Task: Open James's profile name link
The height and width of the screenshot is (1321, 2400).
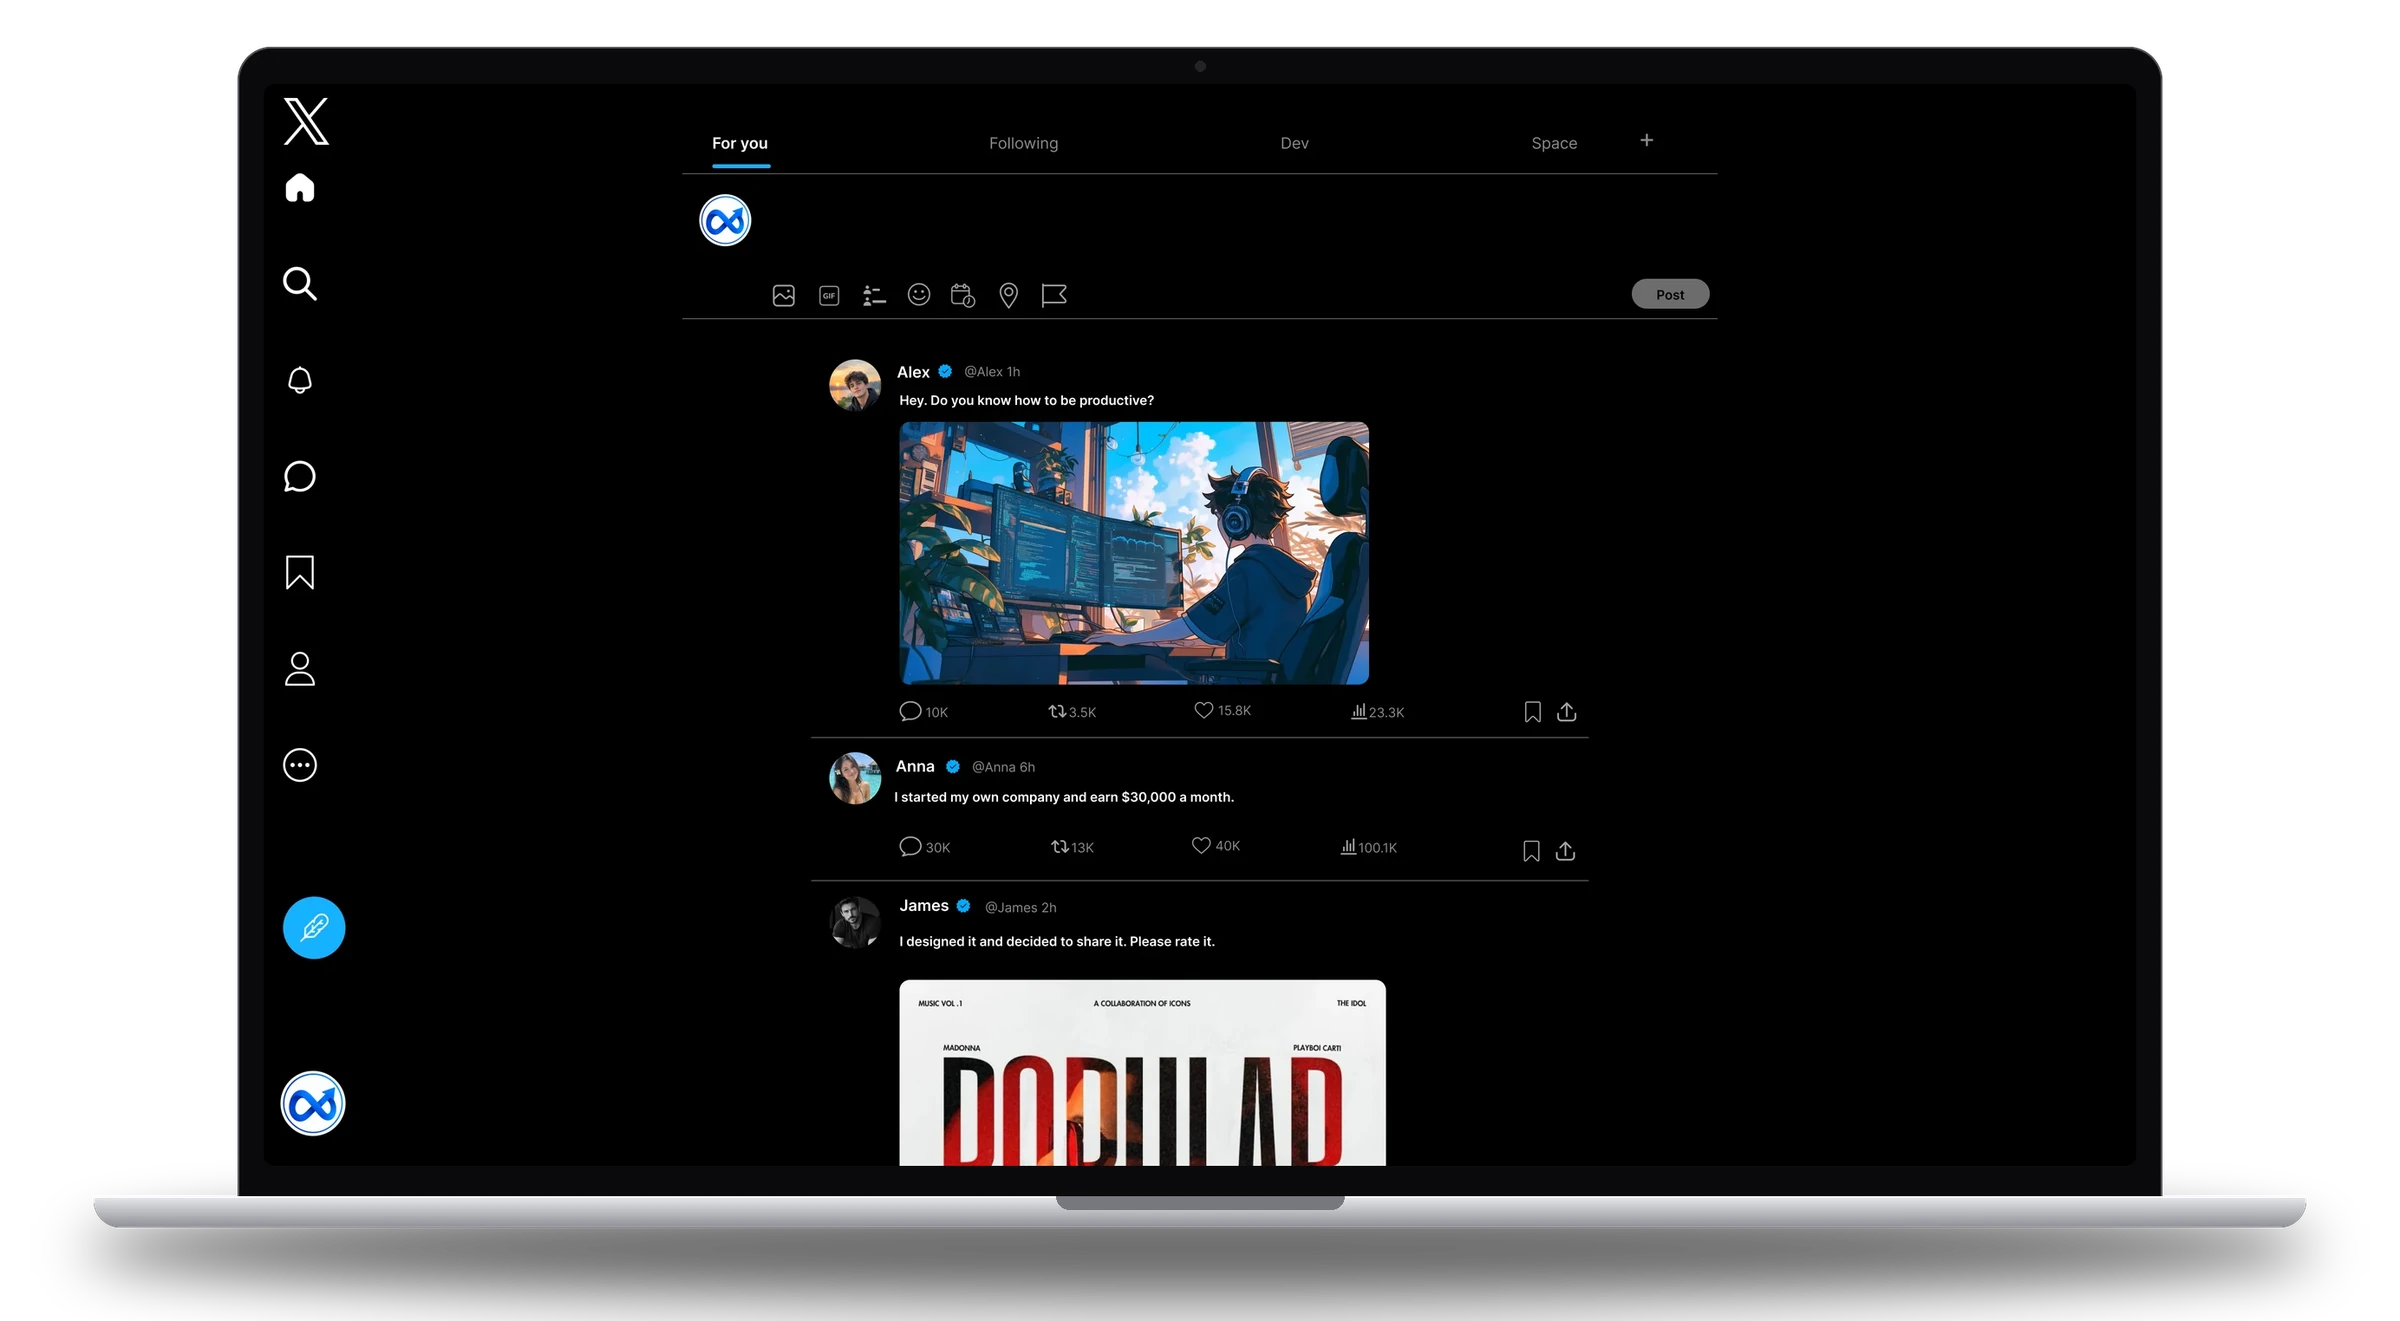Action: 924,906
